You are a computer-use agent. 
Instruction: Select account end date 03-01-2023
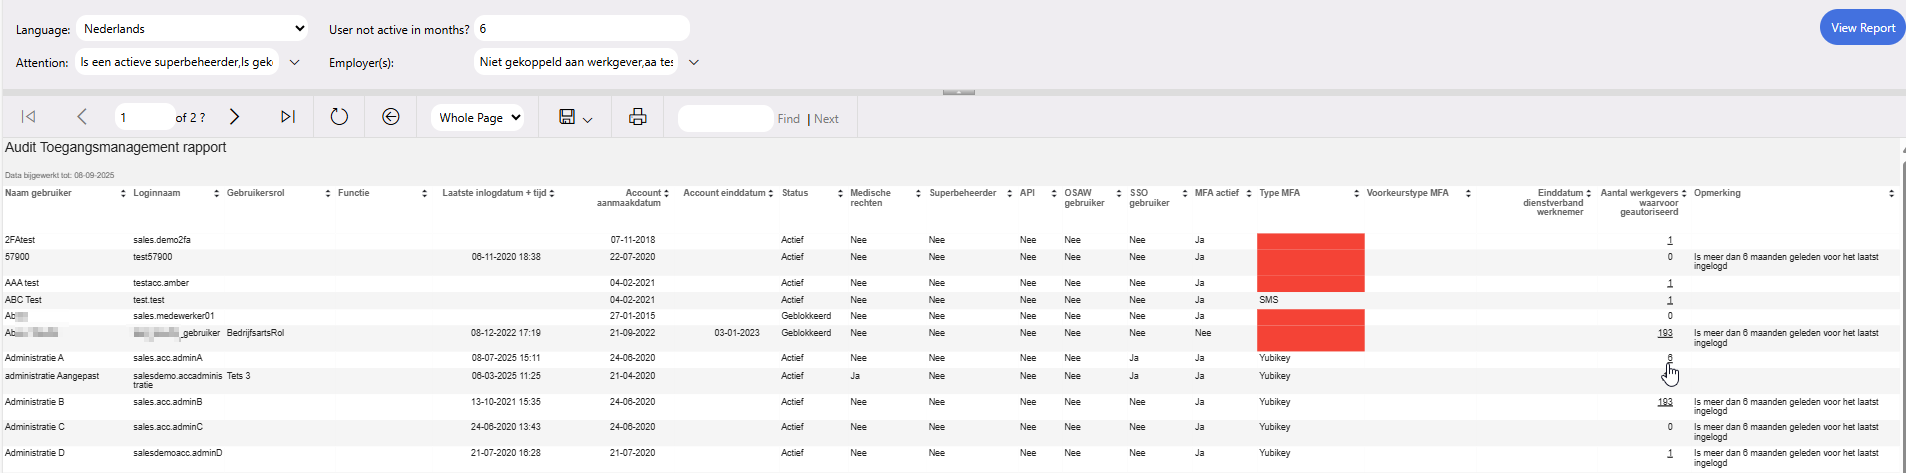[737, 333]
